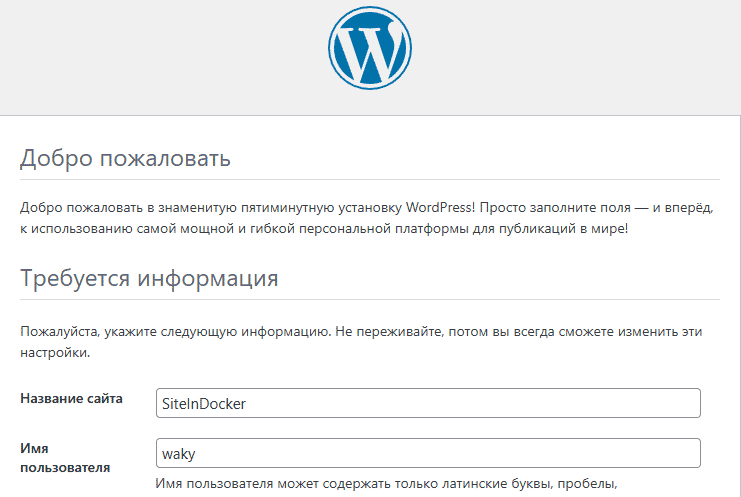741x497 pixels.
Task: Click the word "WordPress!" in the welcome paragraph
Action: (440, 207)
